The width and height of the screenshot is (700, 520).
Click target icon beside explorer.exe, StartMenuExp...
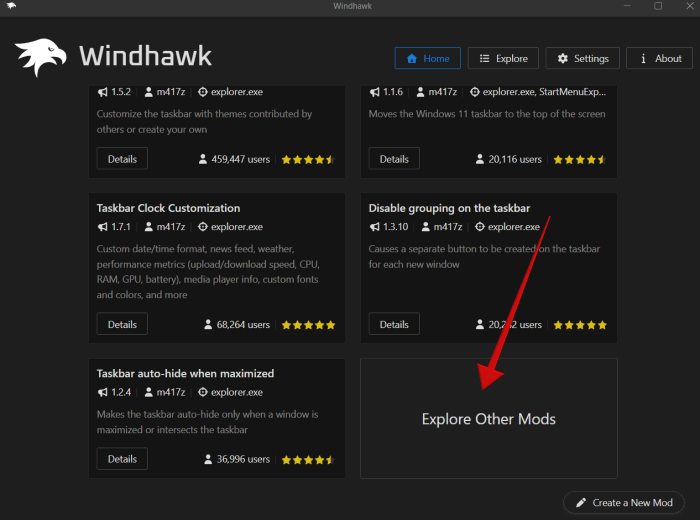click(x=475, y=92)
